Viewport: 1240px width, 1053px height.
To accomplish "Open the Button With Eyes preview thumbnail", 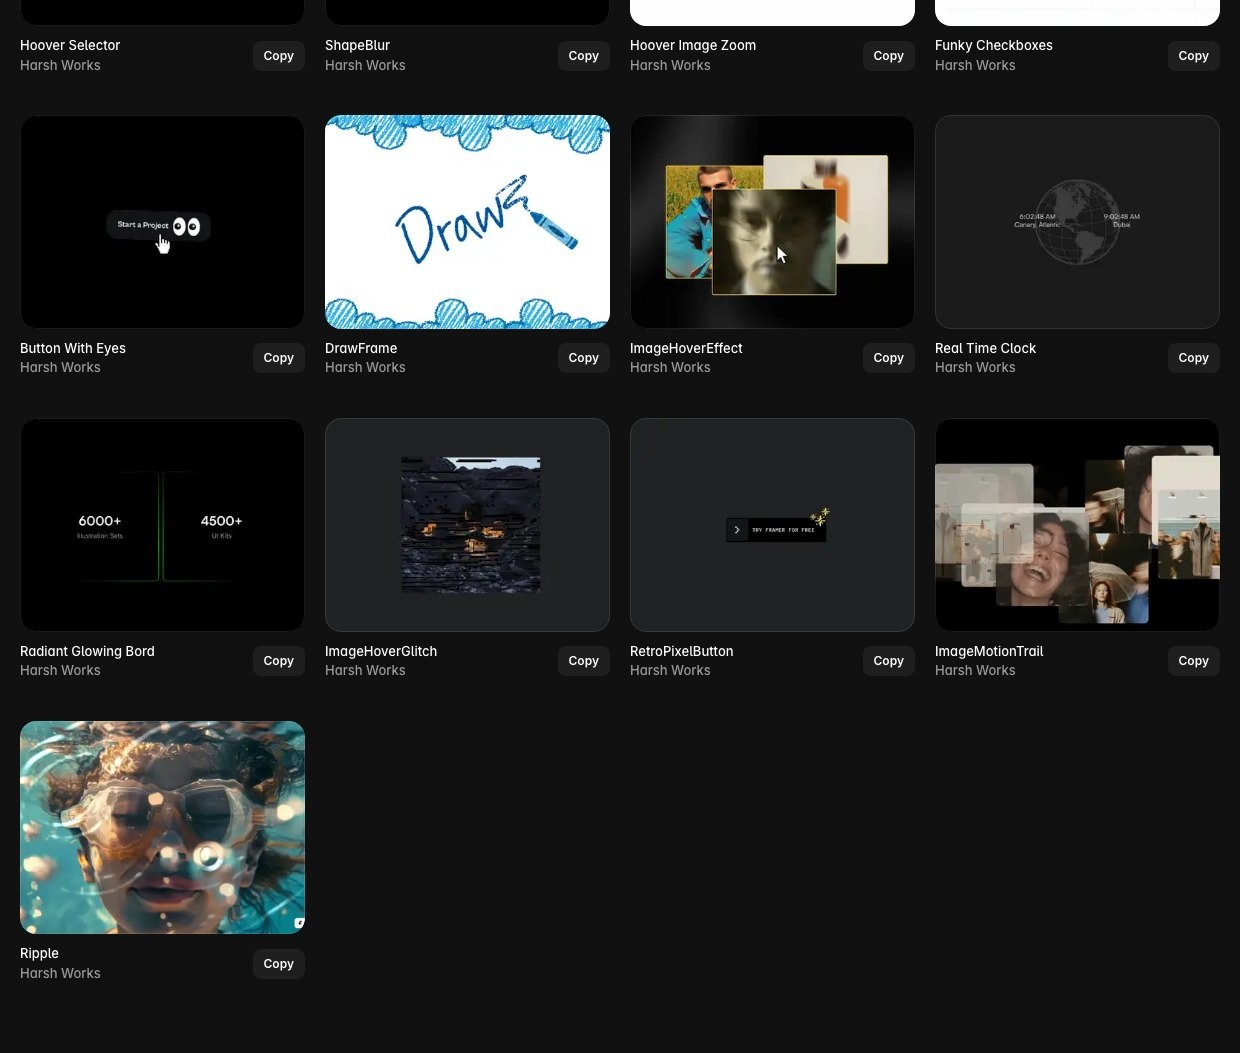I will tap(162, 222).
